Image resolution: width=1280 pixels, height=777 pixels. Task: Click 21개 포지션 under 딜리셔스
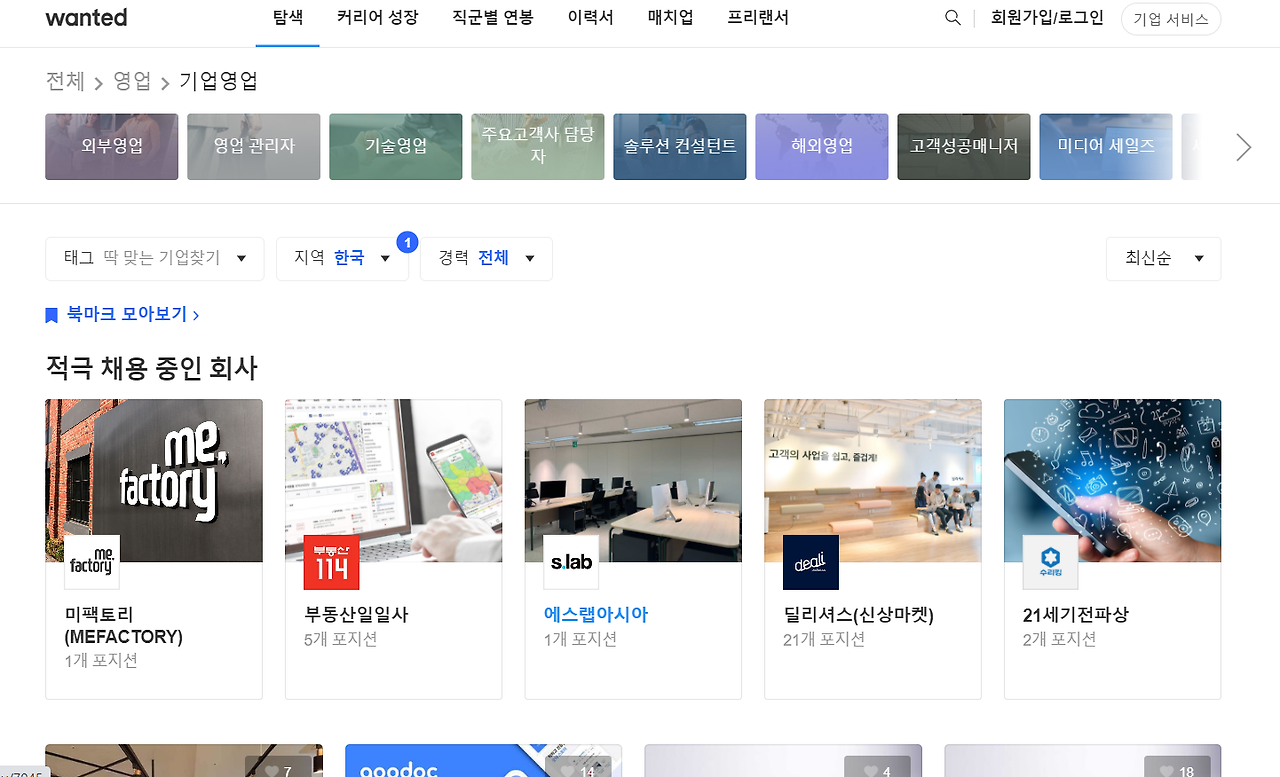tap(824, 639)
